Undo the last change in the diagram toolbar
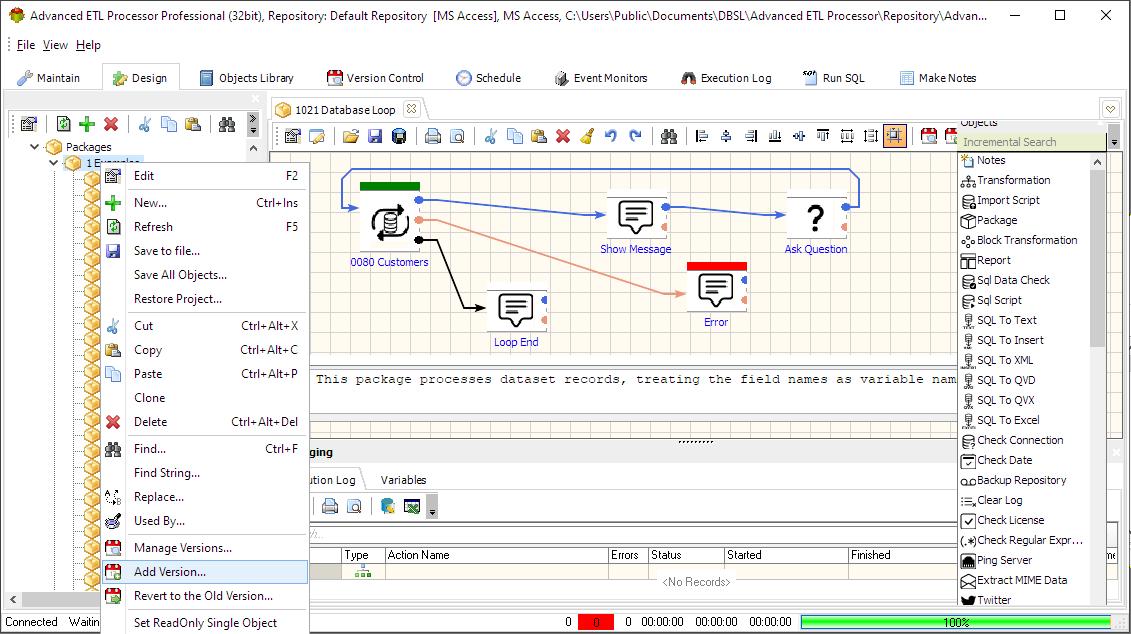Viewport: 1131px width, 634px height. click(611, 136)
